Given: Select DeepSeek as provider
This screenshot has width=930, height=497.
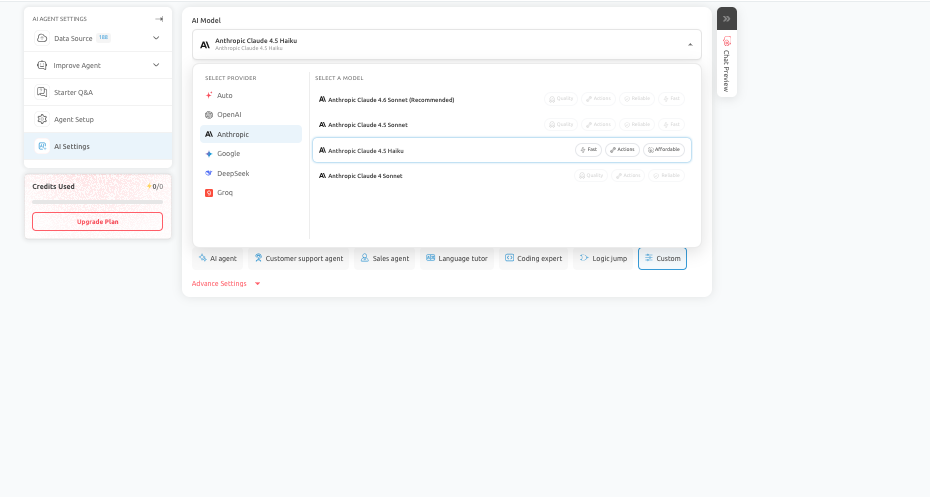Looking at the screenshot, I should (x=251, y=173).
